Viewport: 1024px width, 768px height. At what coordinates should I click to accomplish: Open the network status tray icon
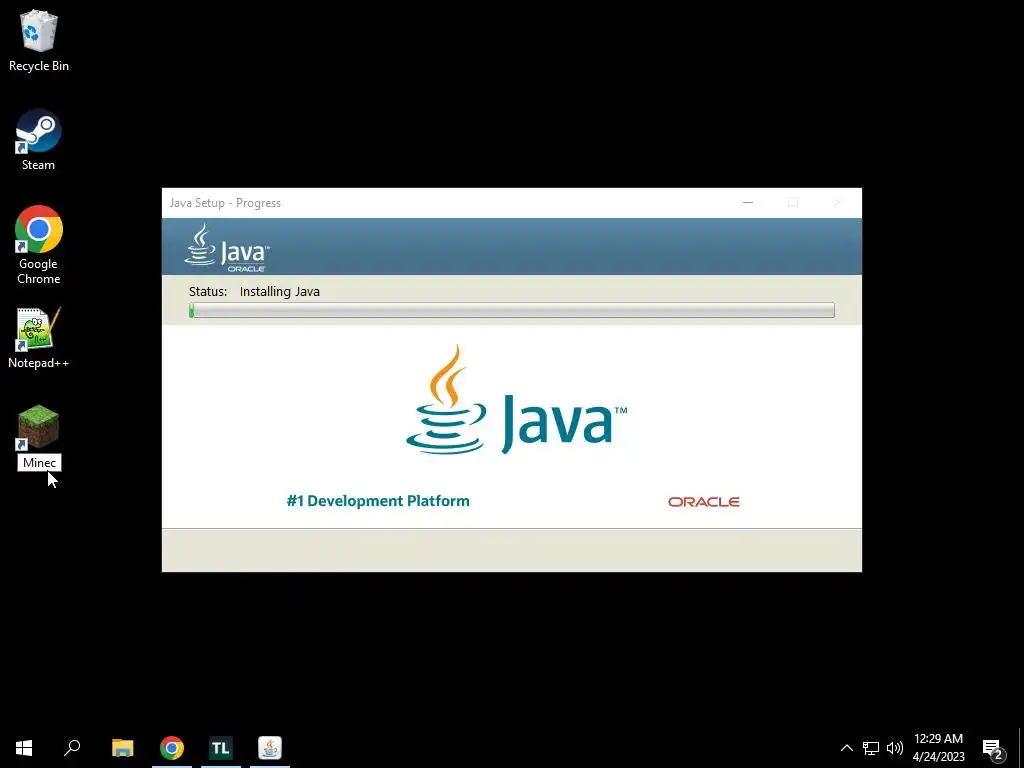point(871,748)
